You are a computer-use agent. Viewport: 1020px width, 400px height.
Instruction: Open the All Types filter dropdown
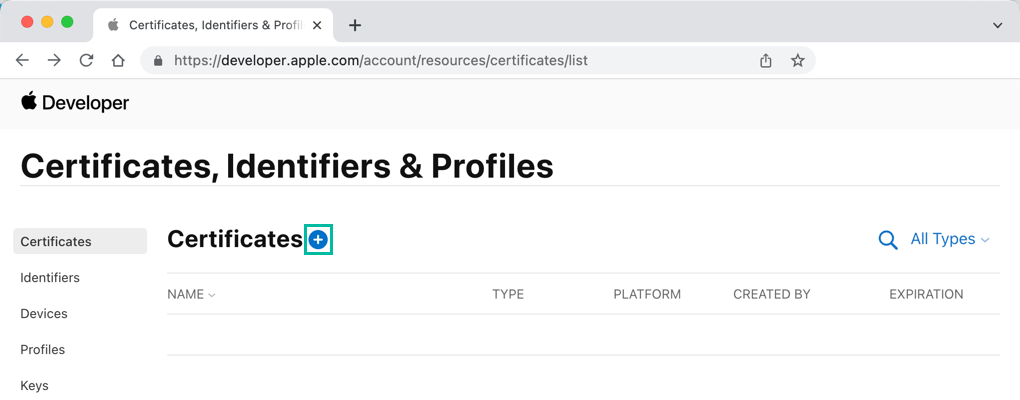(x=949, y=240)
